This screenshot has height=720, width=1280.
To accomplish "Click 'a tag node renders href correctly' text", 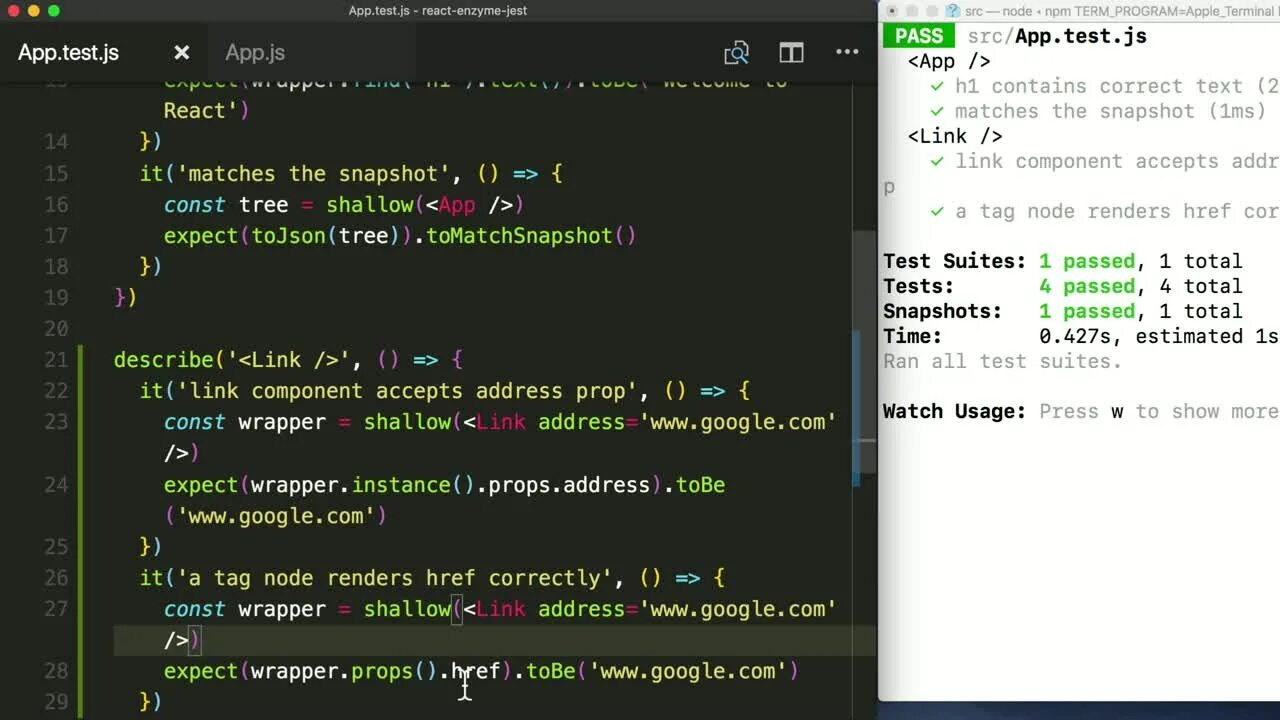I will [x=394, y=578].
